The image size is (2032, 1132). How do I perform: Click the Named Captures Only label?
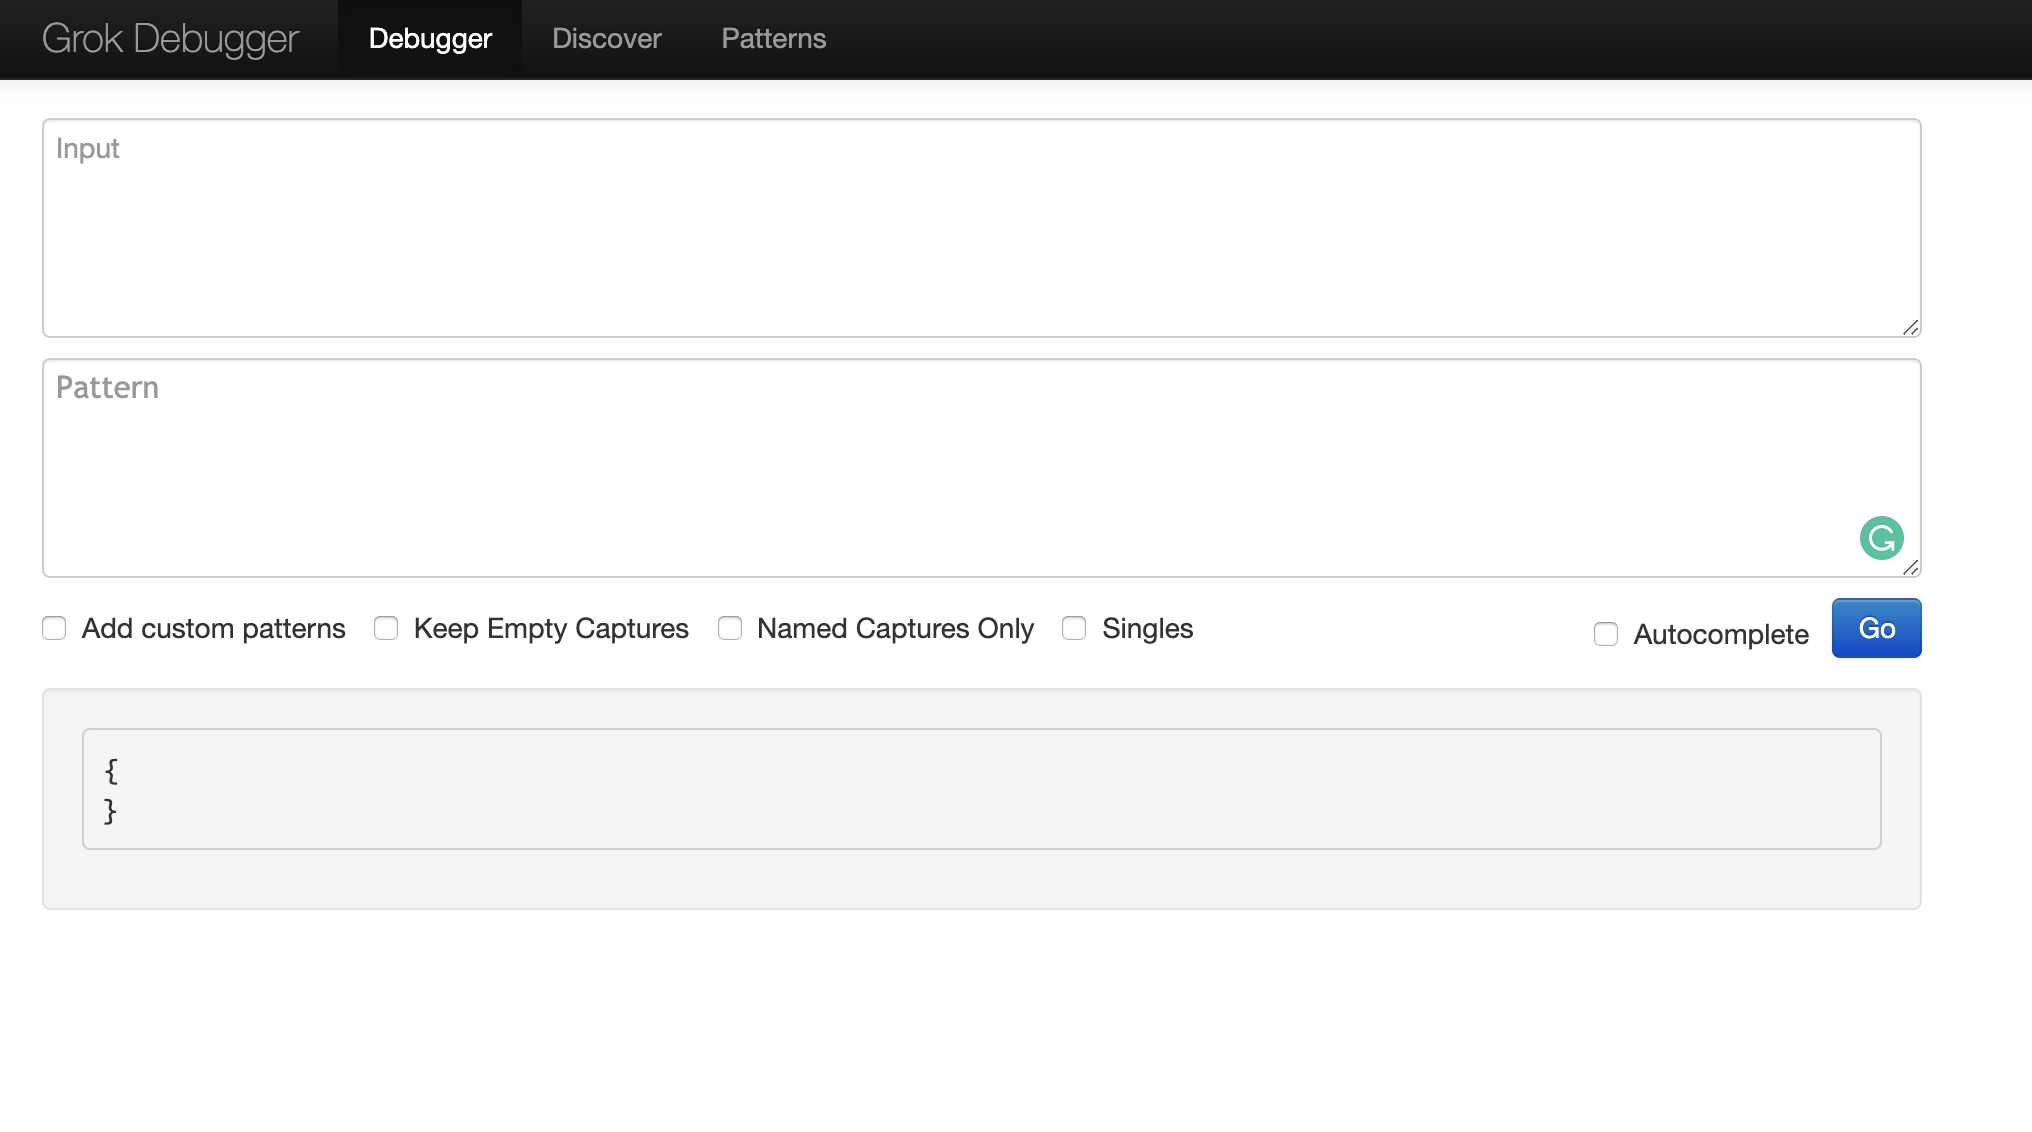(895, 628)
